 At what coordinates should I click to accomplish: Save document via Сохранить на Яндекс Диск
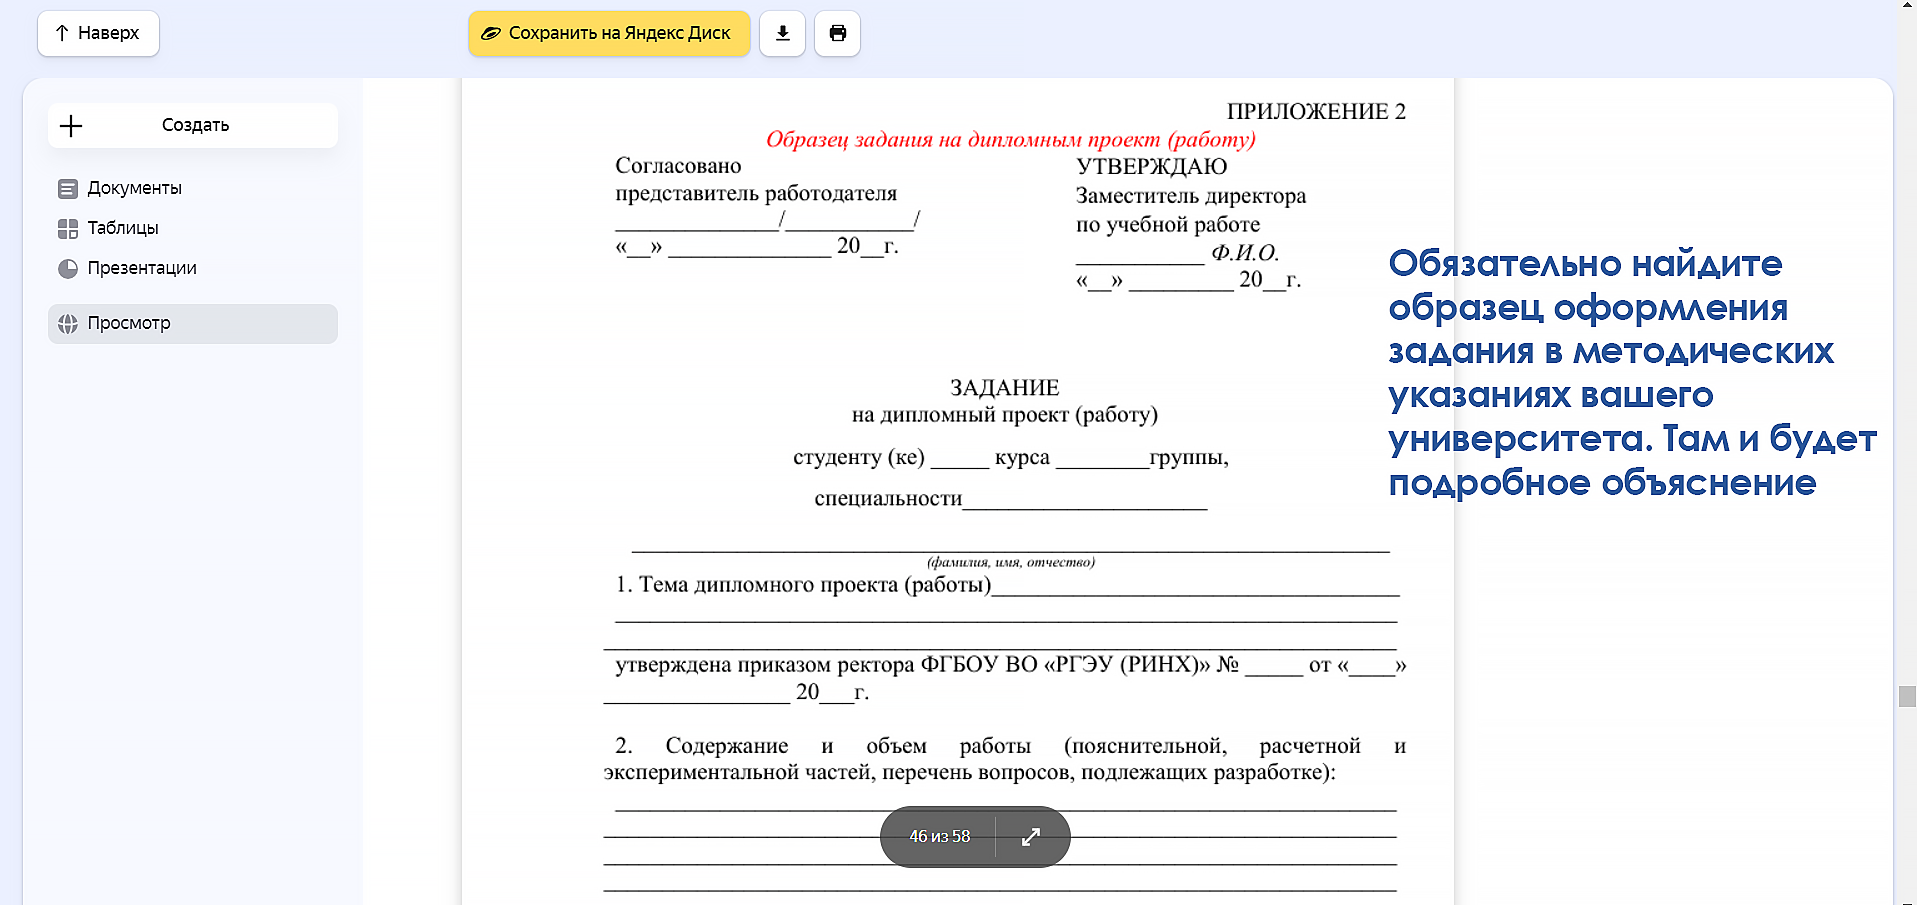pyautogui.click(x=609, y=33)
